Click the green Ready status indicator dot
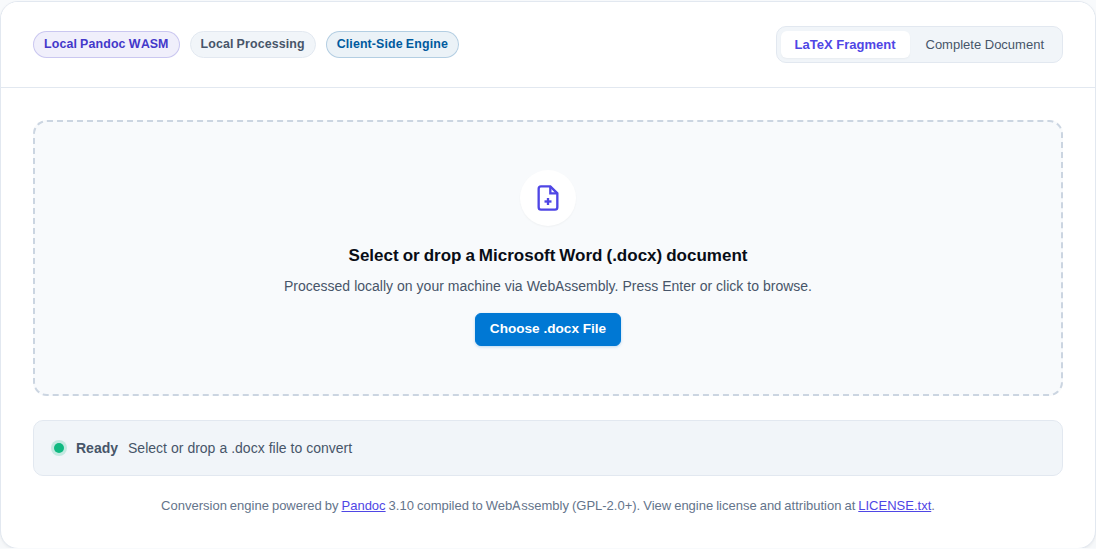The image size is (1096, 549). pyautogui.click(x=59, y=448)
